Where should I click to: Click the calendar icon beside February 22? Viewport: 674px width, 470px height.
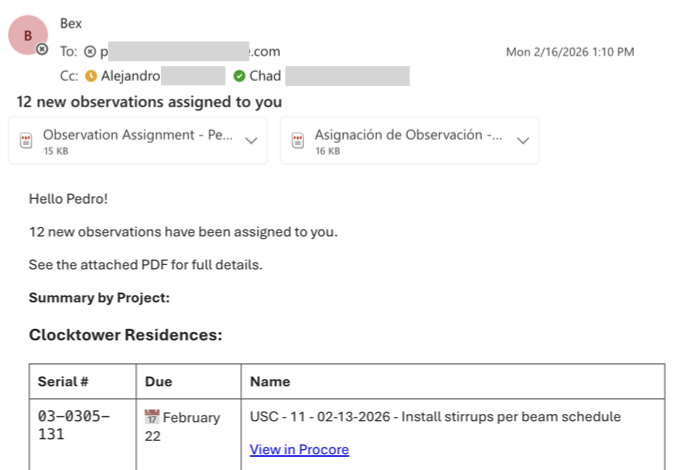point(152,417)
